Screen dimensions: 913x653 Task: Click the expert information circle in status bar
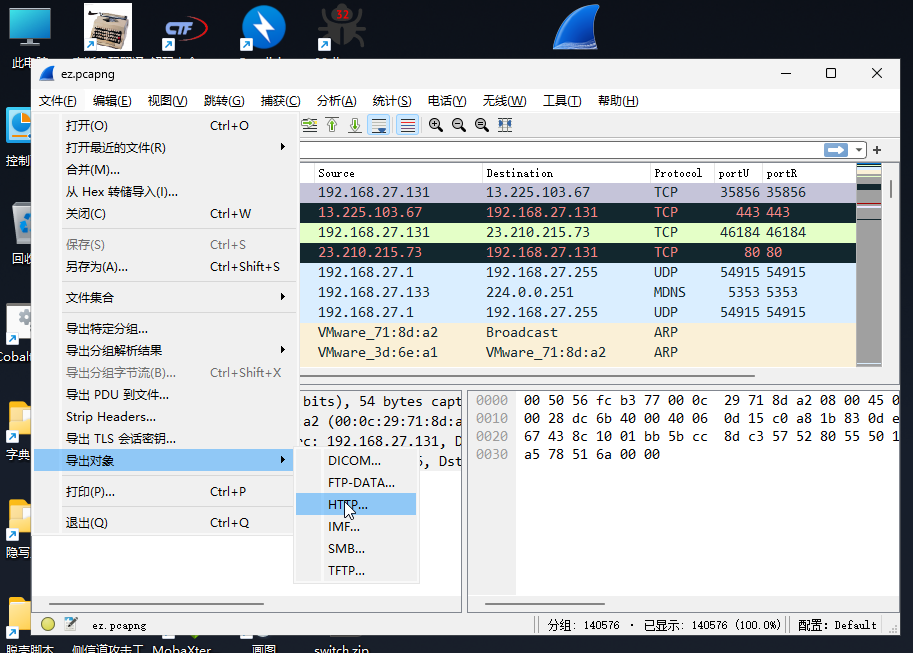point(48,624)
